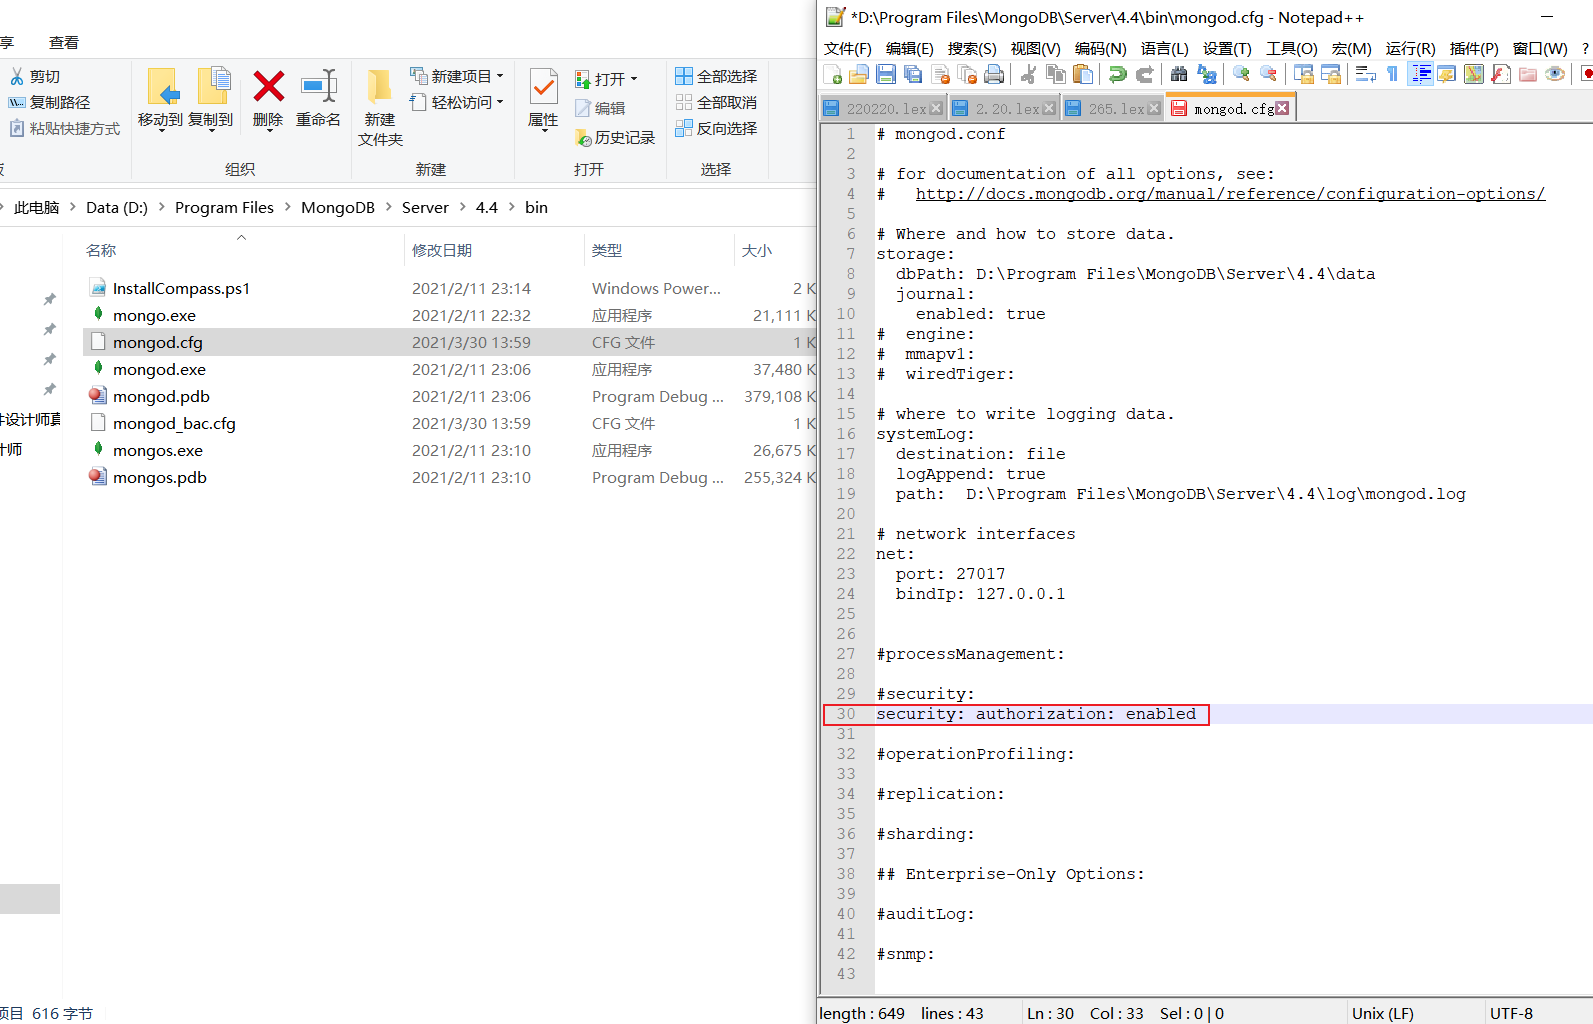1593x1024 pixels.
Task: Click the Zoom Out magnifier icon
Action: [x=1268, y=74]
